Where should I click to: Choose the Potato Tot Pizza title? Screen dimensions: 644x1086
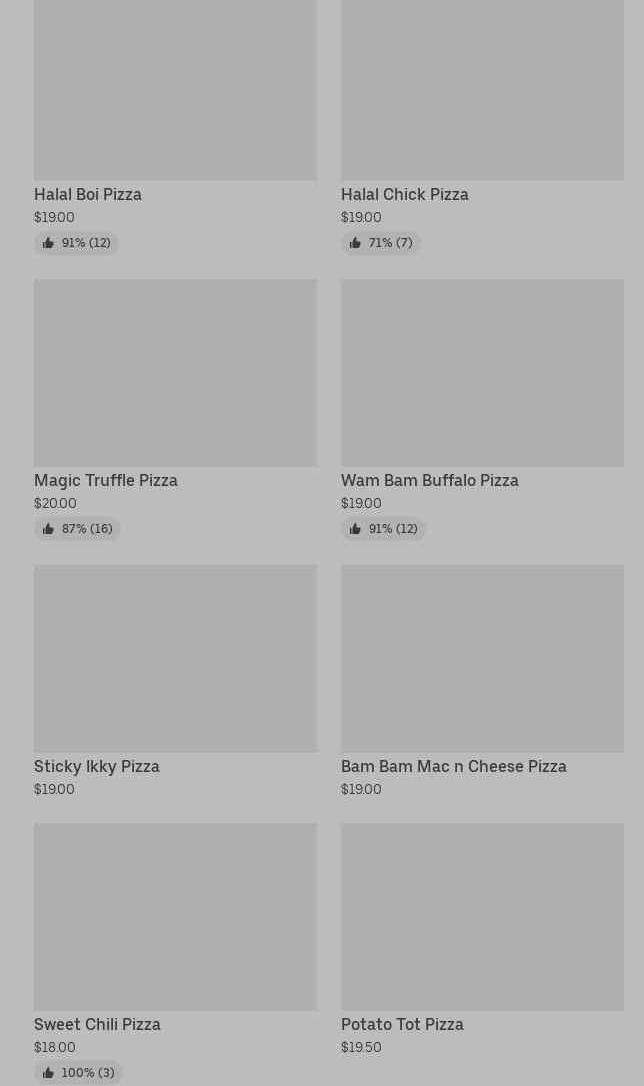click(x=402, y=1024)
